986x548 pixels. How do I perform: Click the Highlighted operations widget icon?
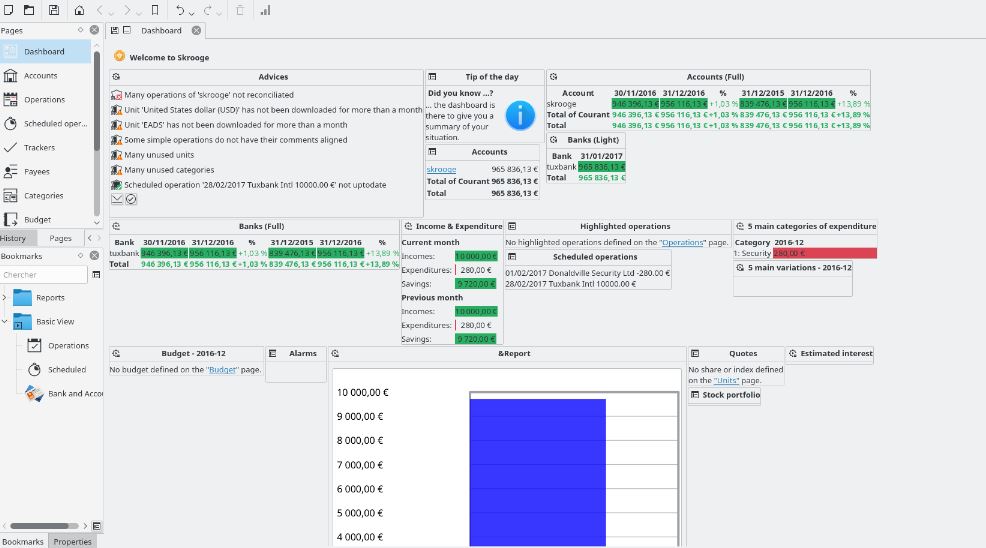click(x=512, y=226)
